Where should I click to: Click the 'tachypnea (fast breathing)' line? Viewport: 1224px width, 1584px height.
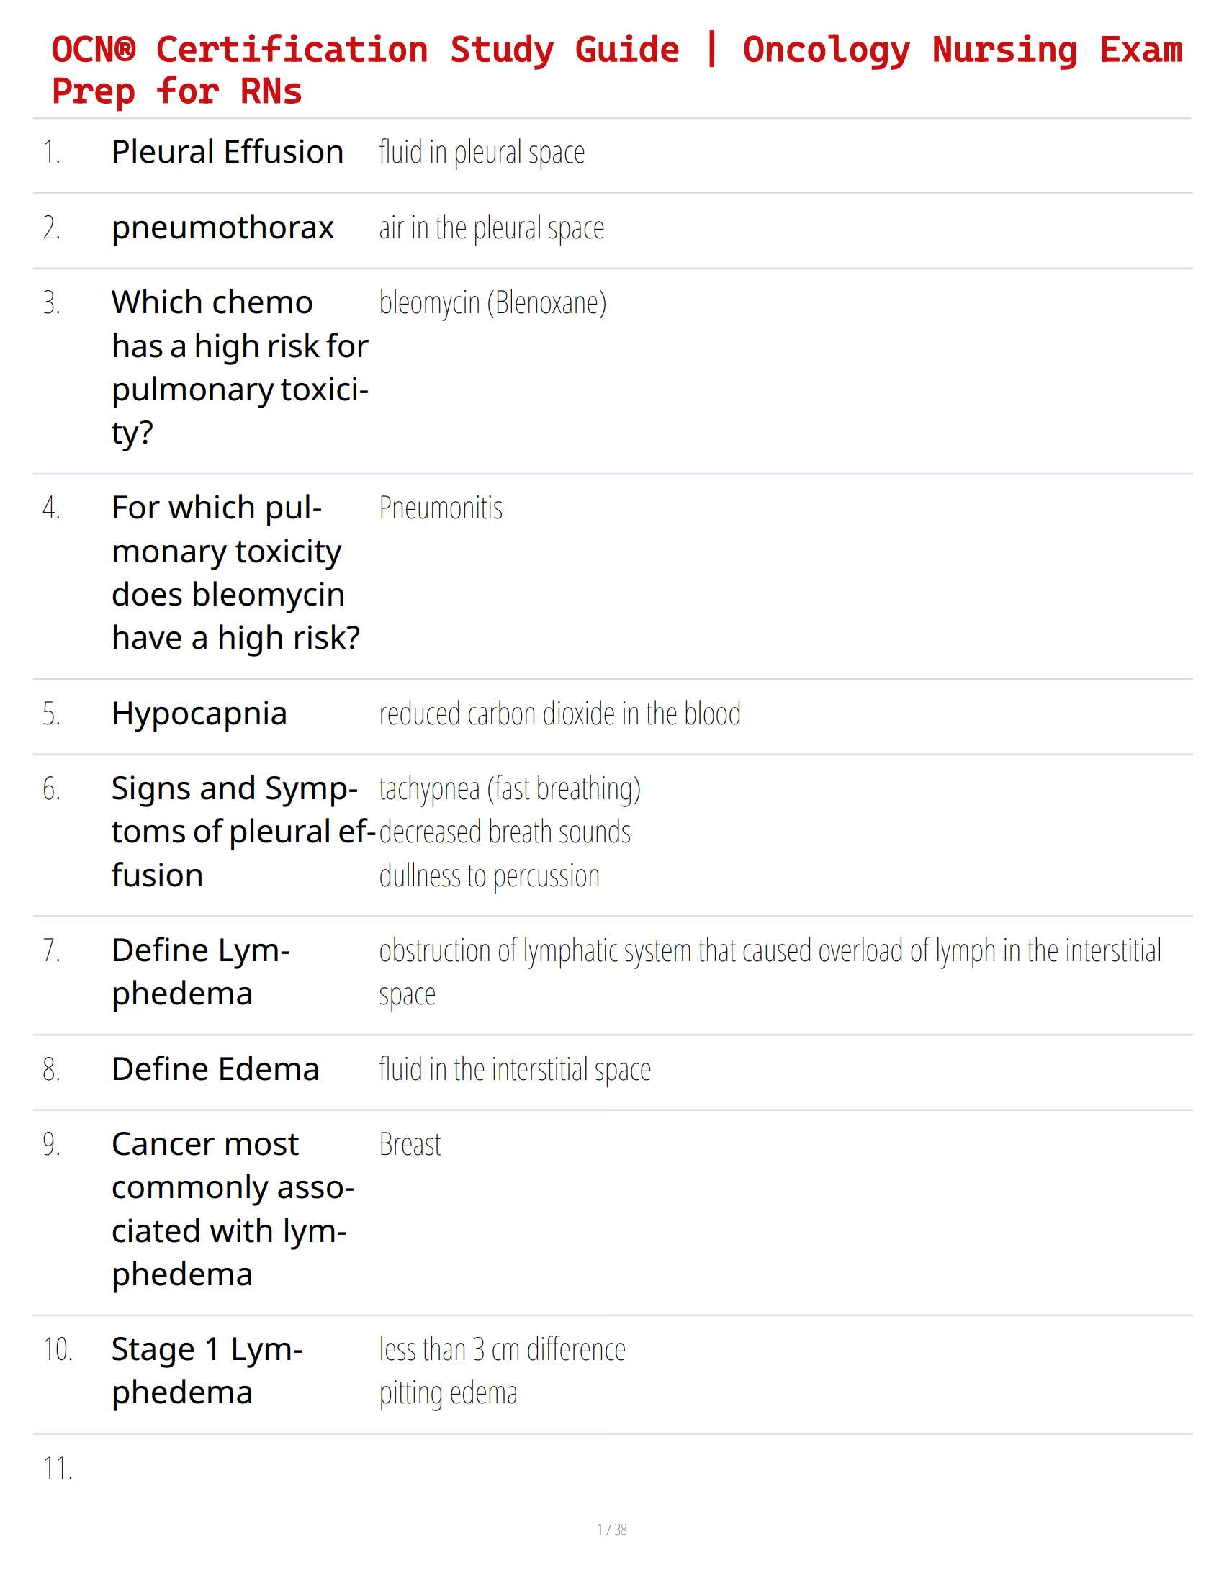tap(509, 790)
